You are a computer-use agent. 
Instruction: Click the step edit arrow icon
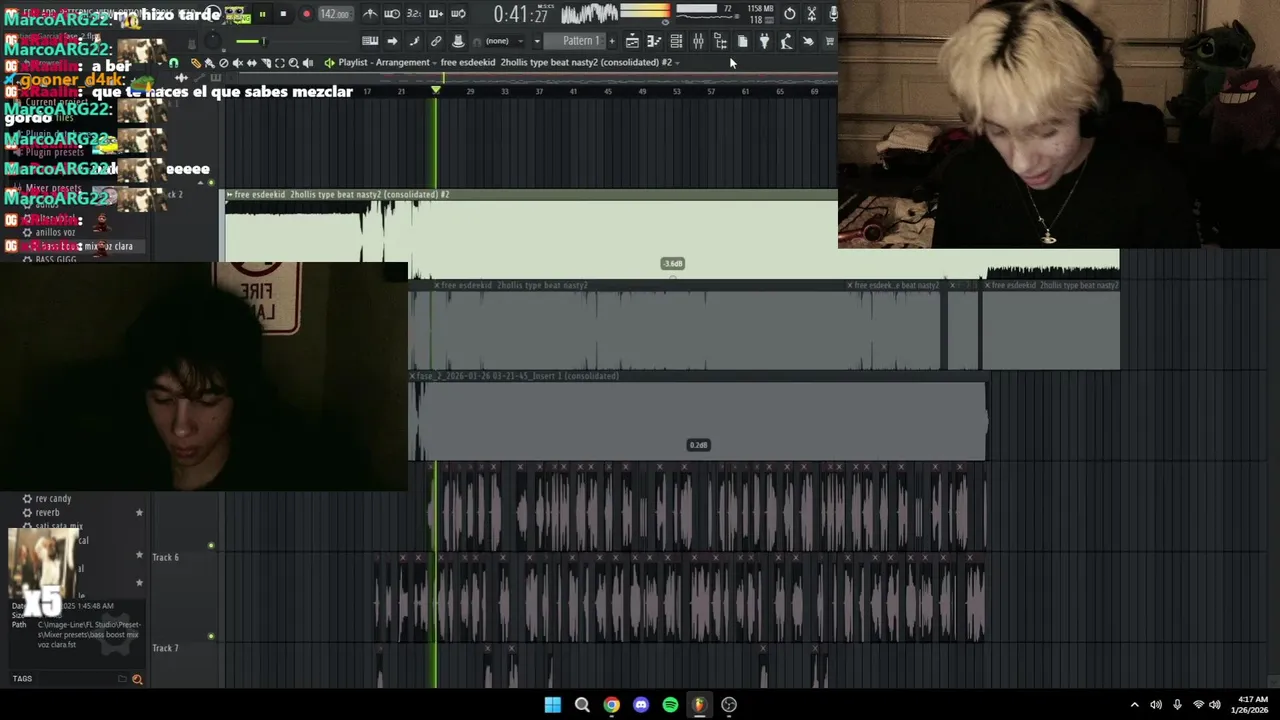click(x=392, y=41)
